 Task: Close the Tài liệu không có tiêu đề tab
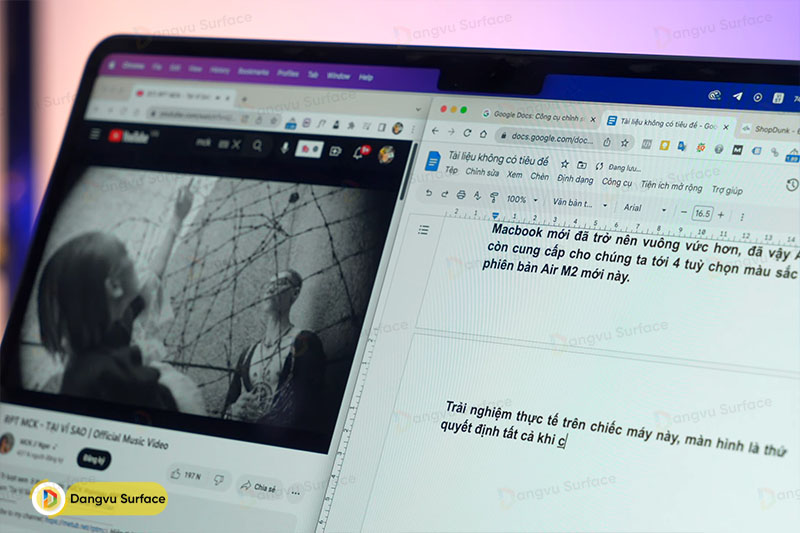pos(726,127)
